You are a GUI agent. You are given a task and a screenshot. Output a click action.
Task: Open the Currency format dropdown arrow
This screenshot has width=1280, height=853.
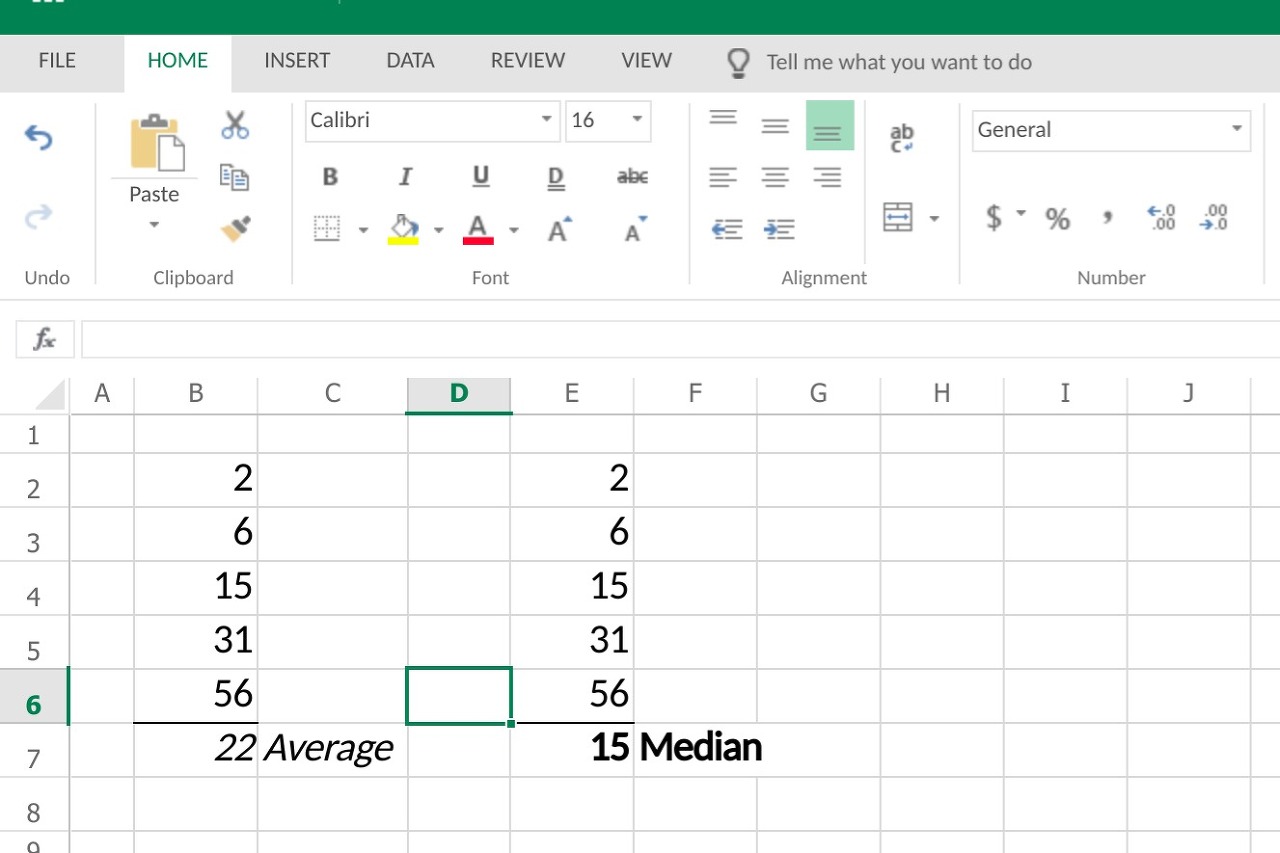tap(1021, 213)
